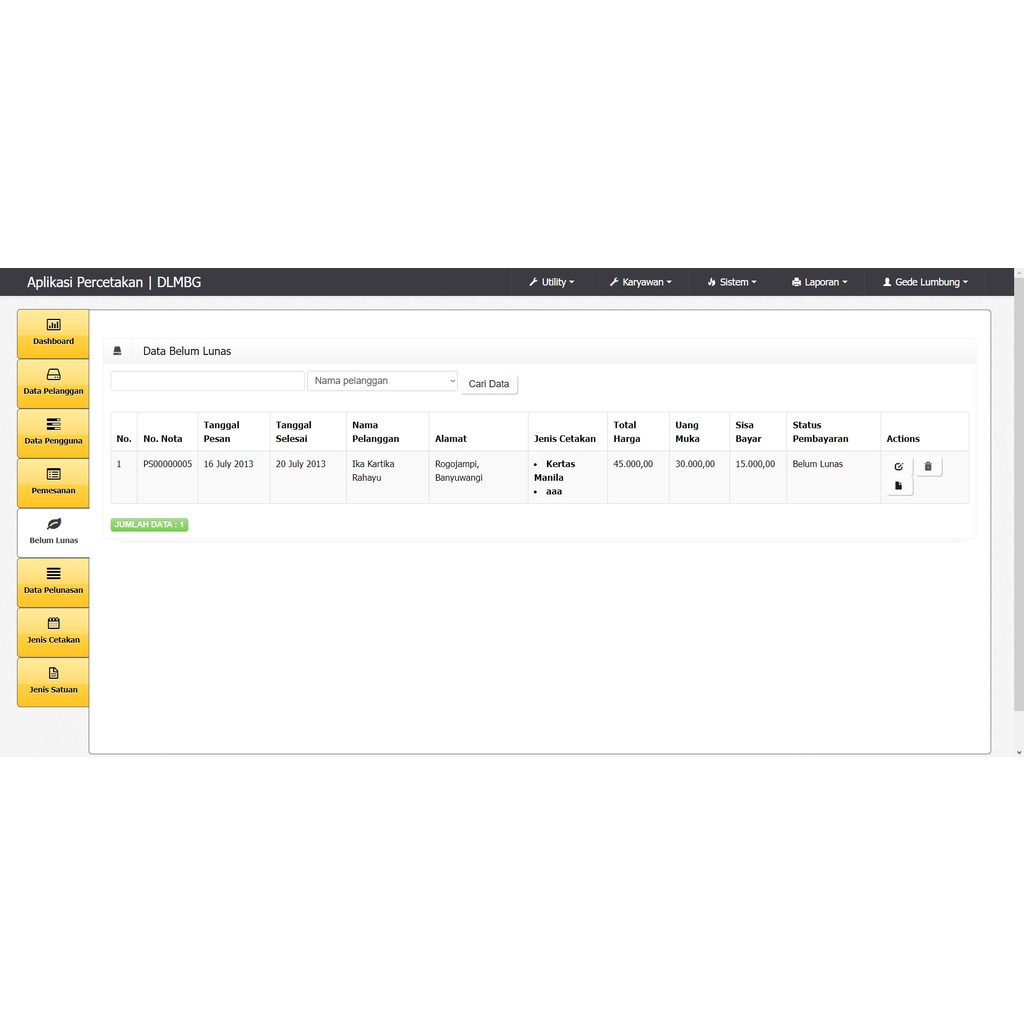Open Jenis Satuan sidebar item
Image resolution: width=1024 pixels, height=1024 pixels.
pyautogui.click(x=53, y=681)
